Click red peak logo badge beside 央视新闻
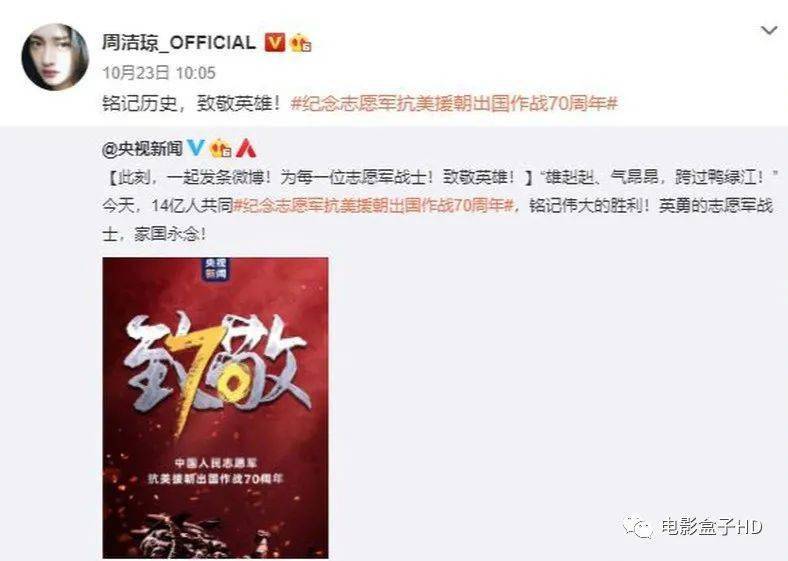The image size is (788, 561). [x=246, y=148]
